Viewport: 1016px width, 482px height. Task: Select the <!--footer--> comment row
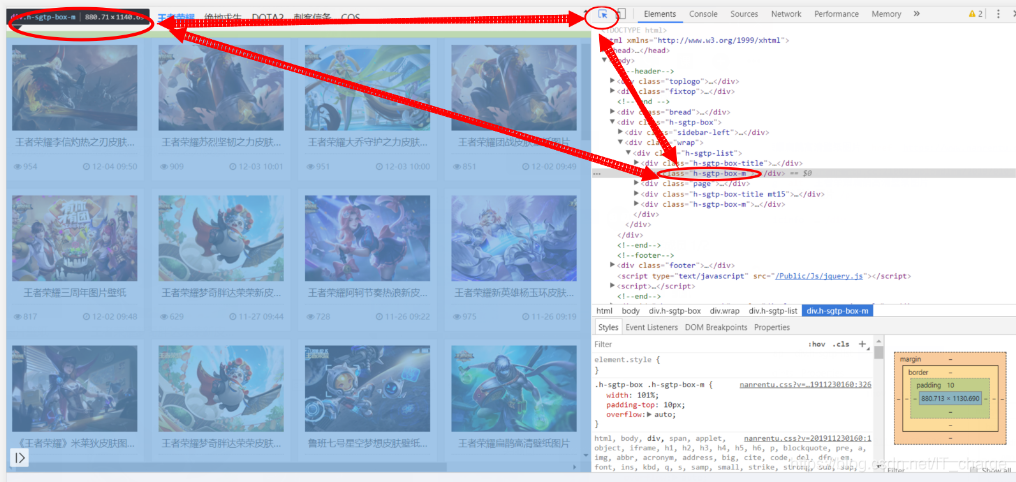click(641, 255)
